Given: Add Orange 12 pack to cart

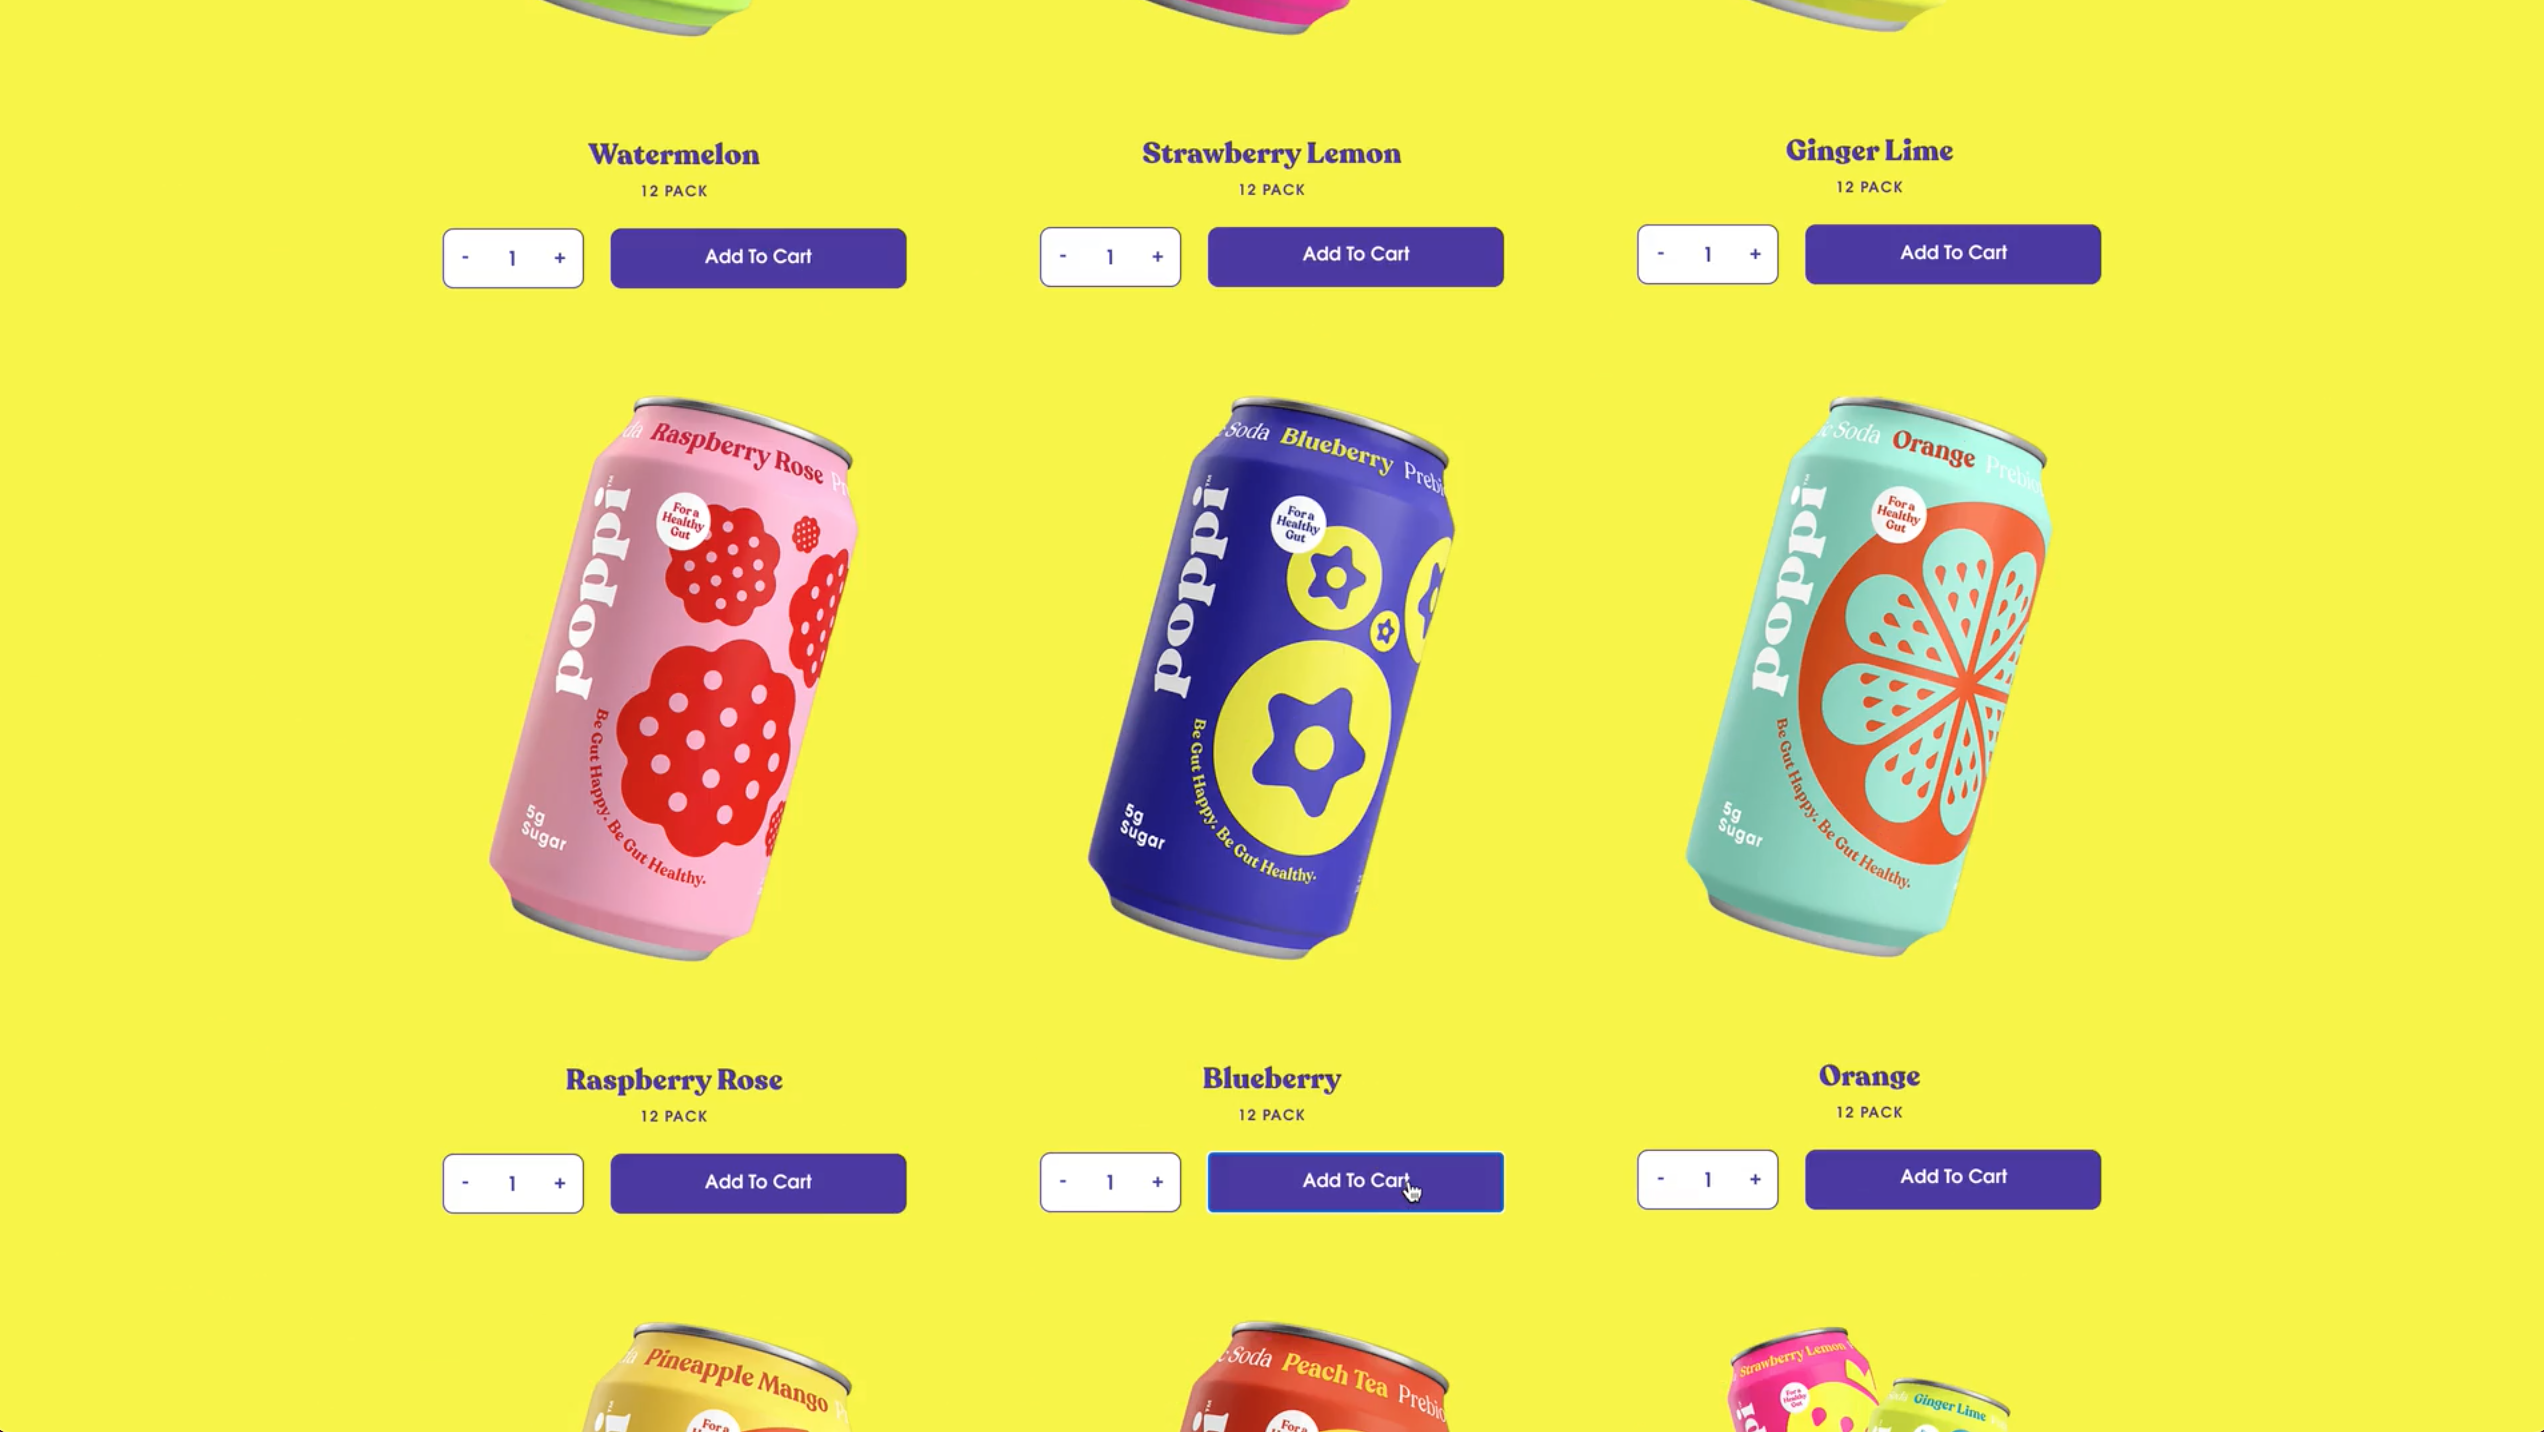Looking at the screenshot, I should click(1952, 1179).
